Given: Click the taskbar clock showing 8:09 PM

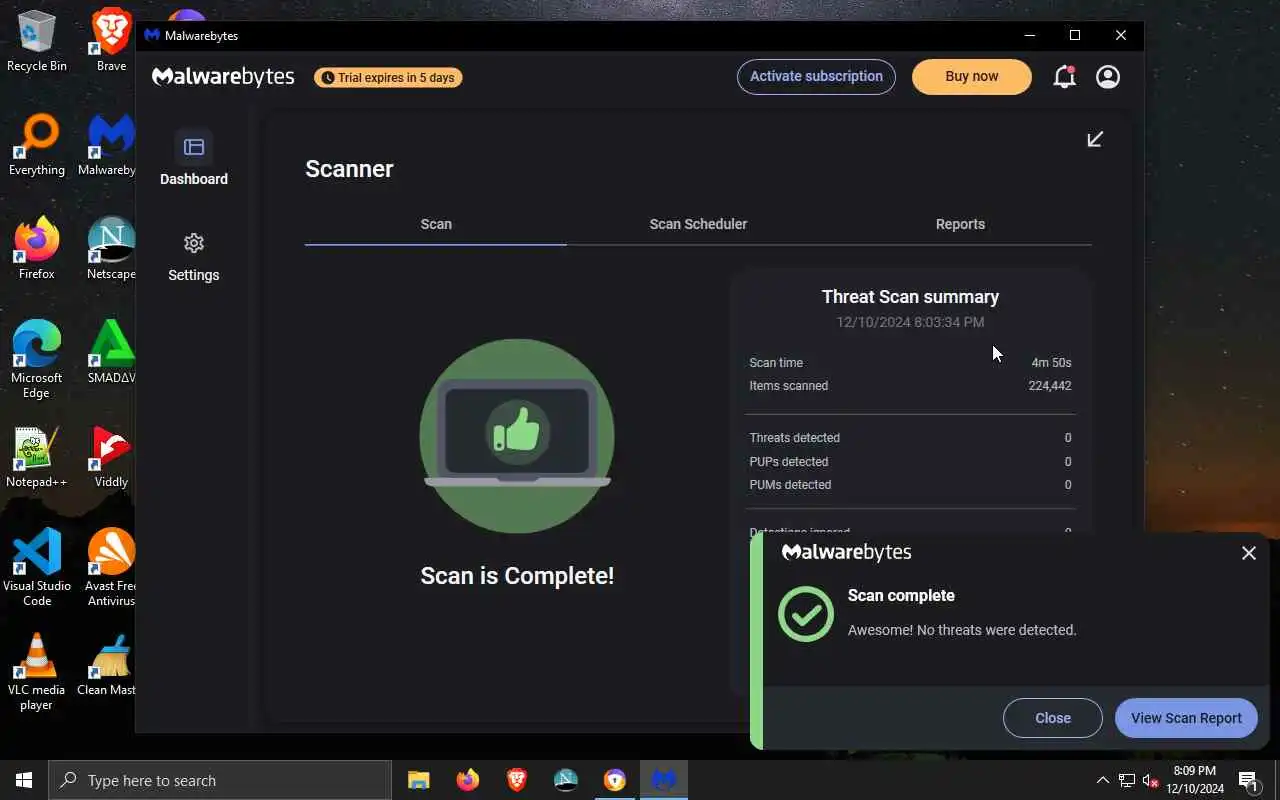Looking at the screenshot, I should pyautogui.click(x=1194, y=780).
